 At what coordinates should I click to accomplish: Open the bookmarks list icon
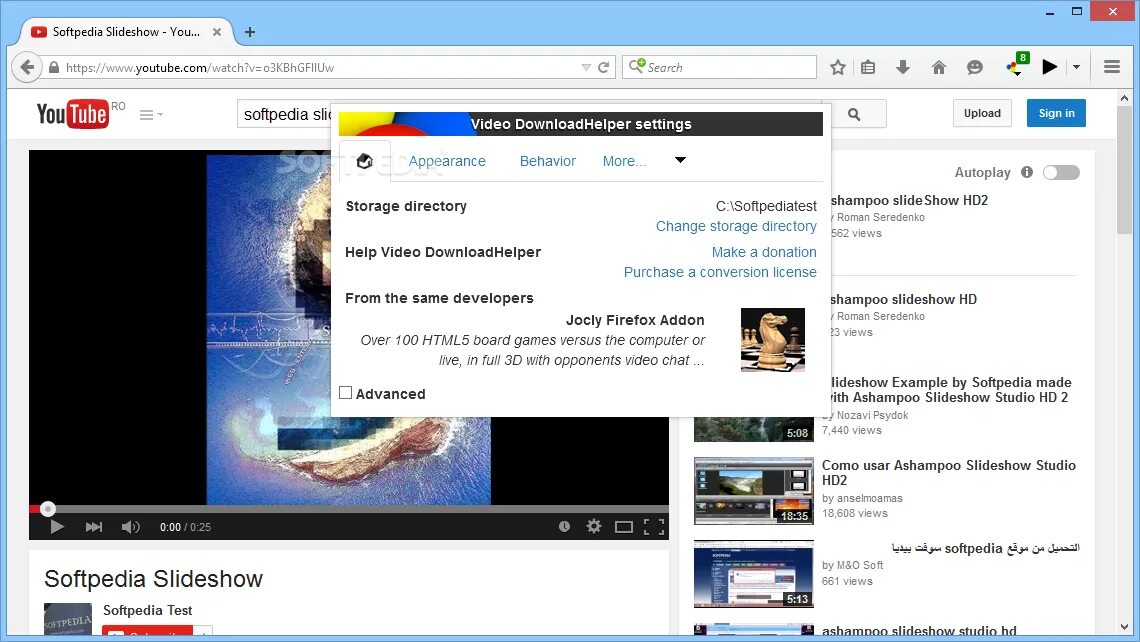tap(868, 68)
